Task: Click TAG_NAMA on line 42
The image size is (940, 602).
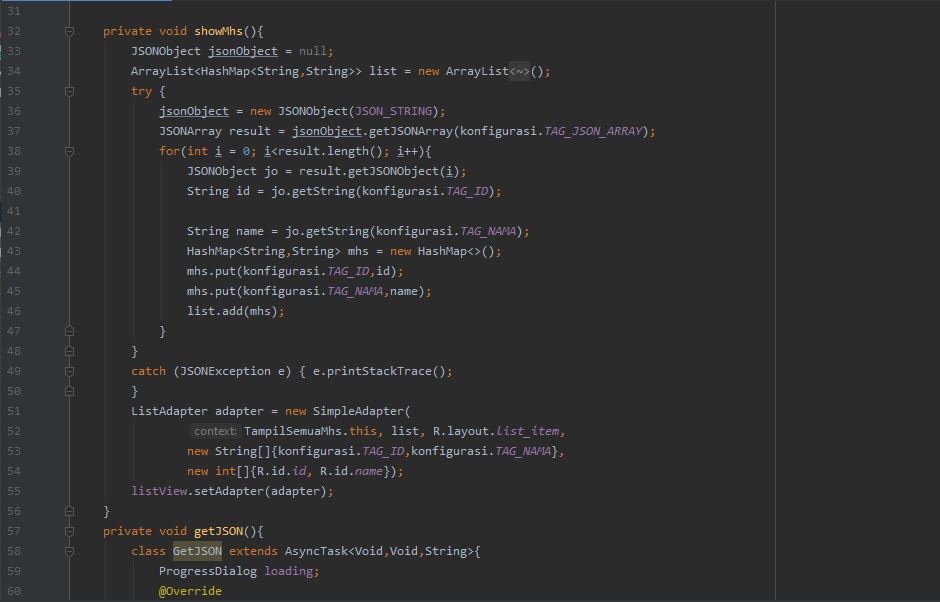Action: (x=489, y=231)
